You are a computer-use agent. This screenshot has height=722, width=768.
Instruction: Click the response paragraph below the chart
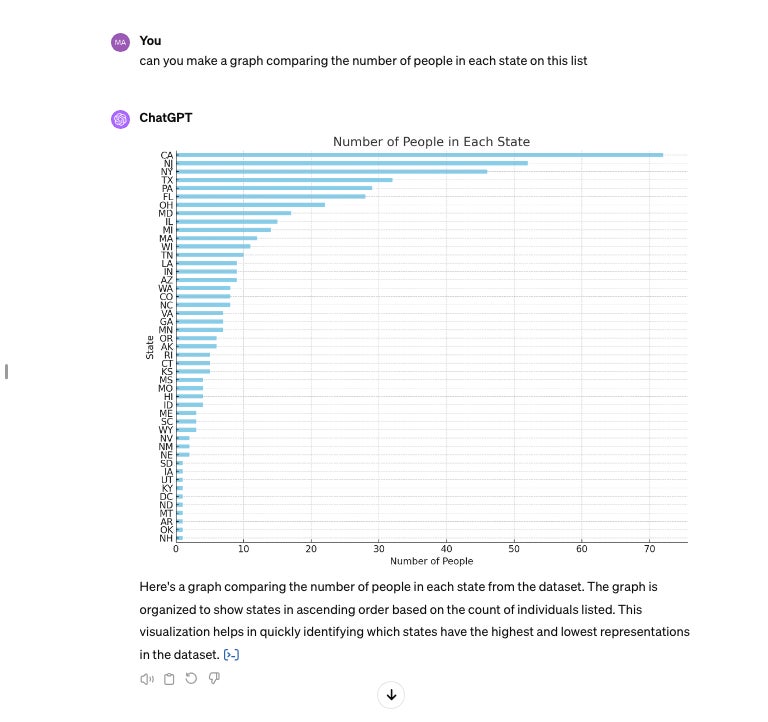point(413,620)
